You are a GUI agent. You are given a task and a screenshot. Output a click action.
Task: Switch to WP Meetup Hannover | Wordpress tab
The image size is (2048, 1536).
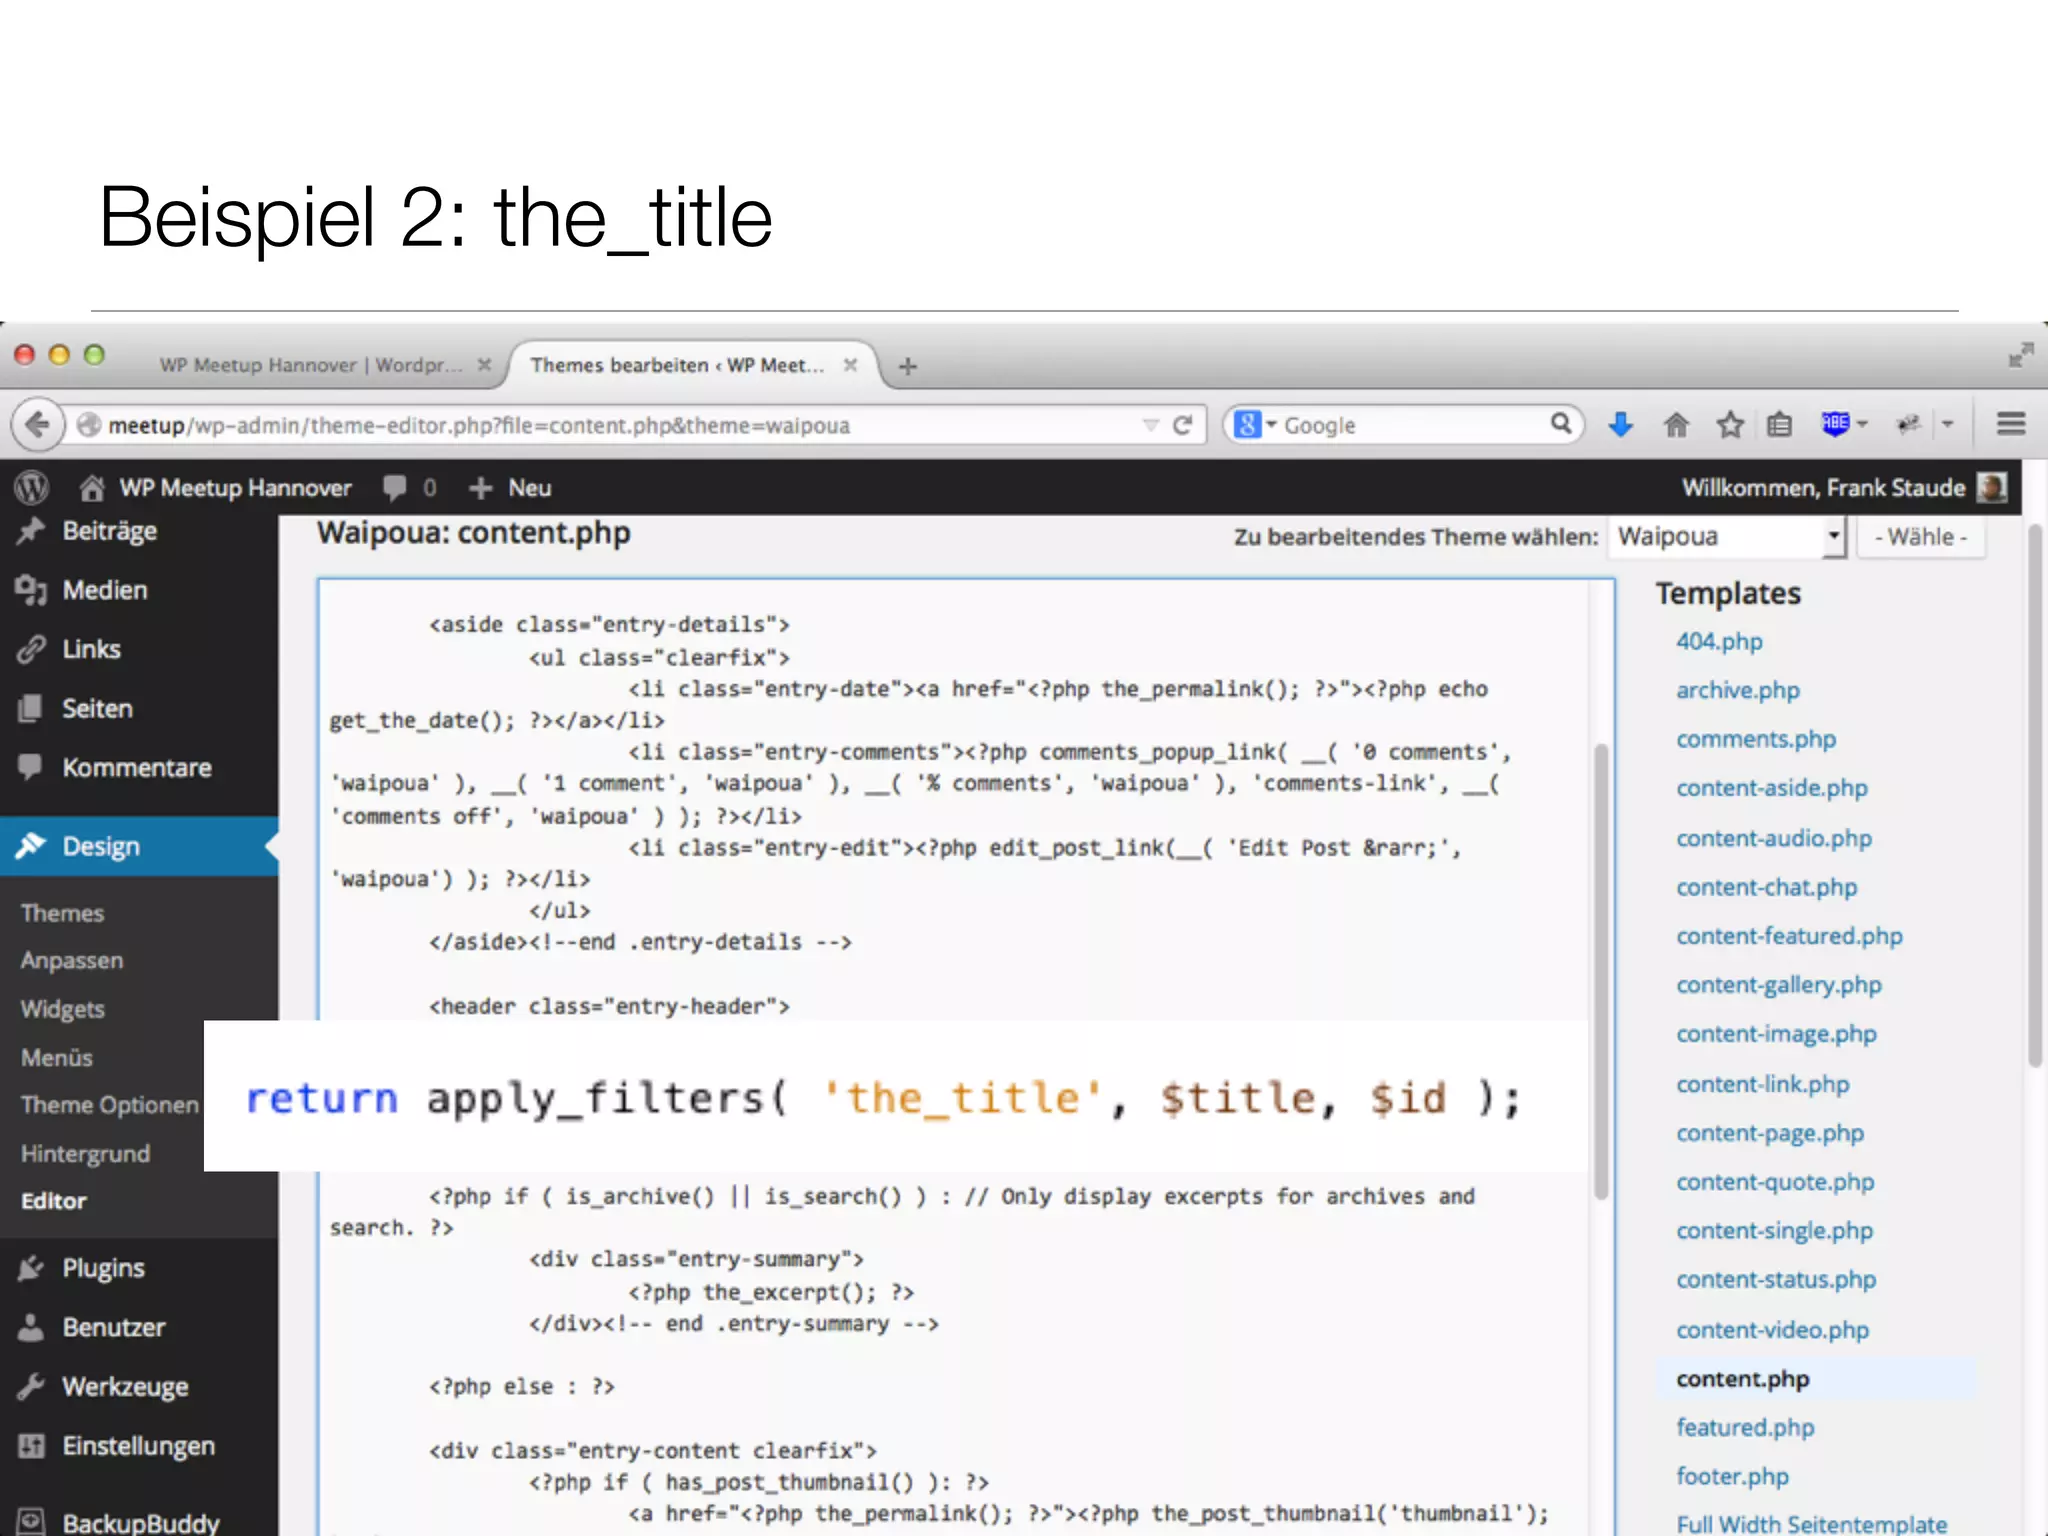pyautogui.click(x=310, y=365)
